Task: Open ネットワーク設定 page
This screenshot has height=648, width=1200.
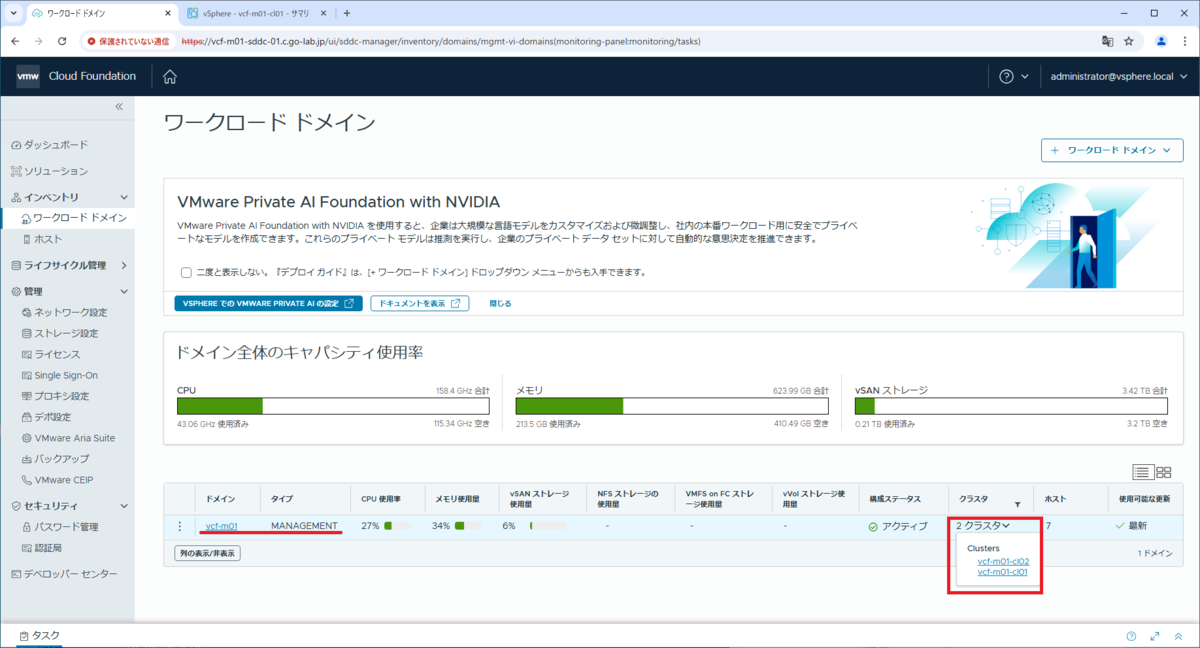Action: (64, 312)
